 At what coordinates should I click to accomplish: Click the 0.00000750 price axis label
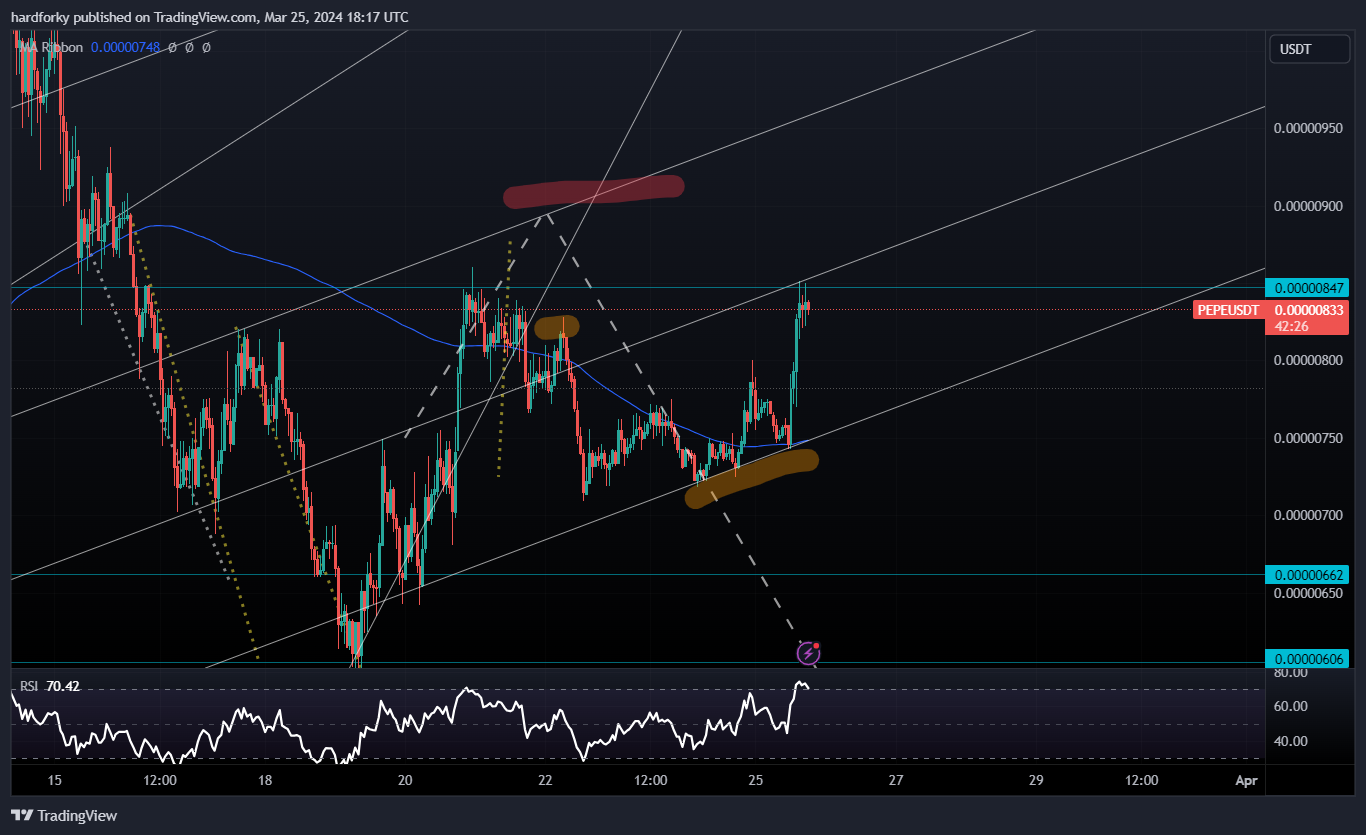point(1308,438)
